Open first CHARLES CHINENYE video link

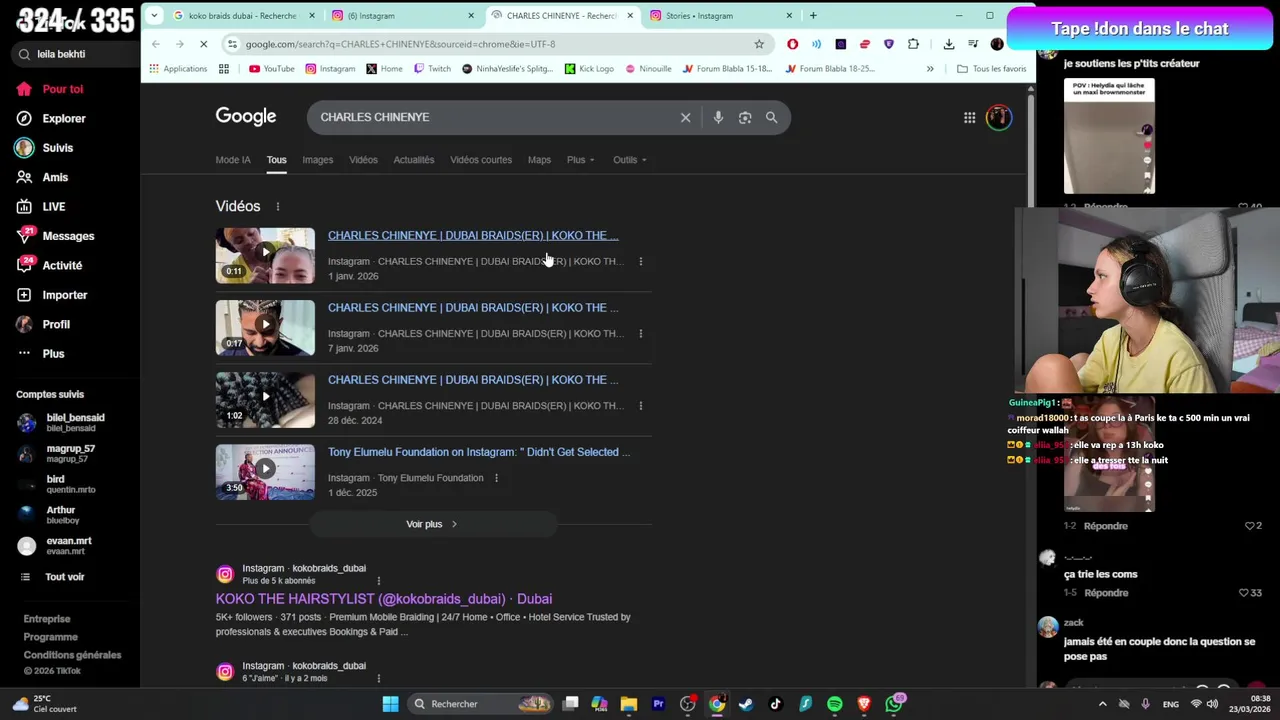coord(473,236)
